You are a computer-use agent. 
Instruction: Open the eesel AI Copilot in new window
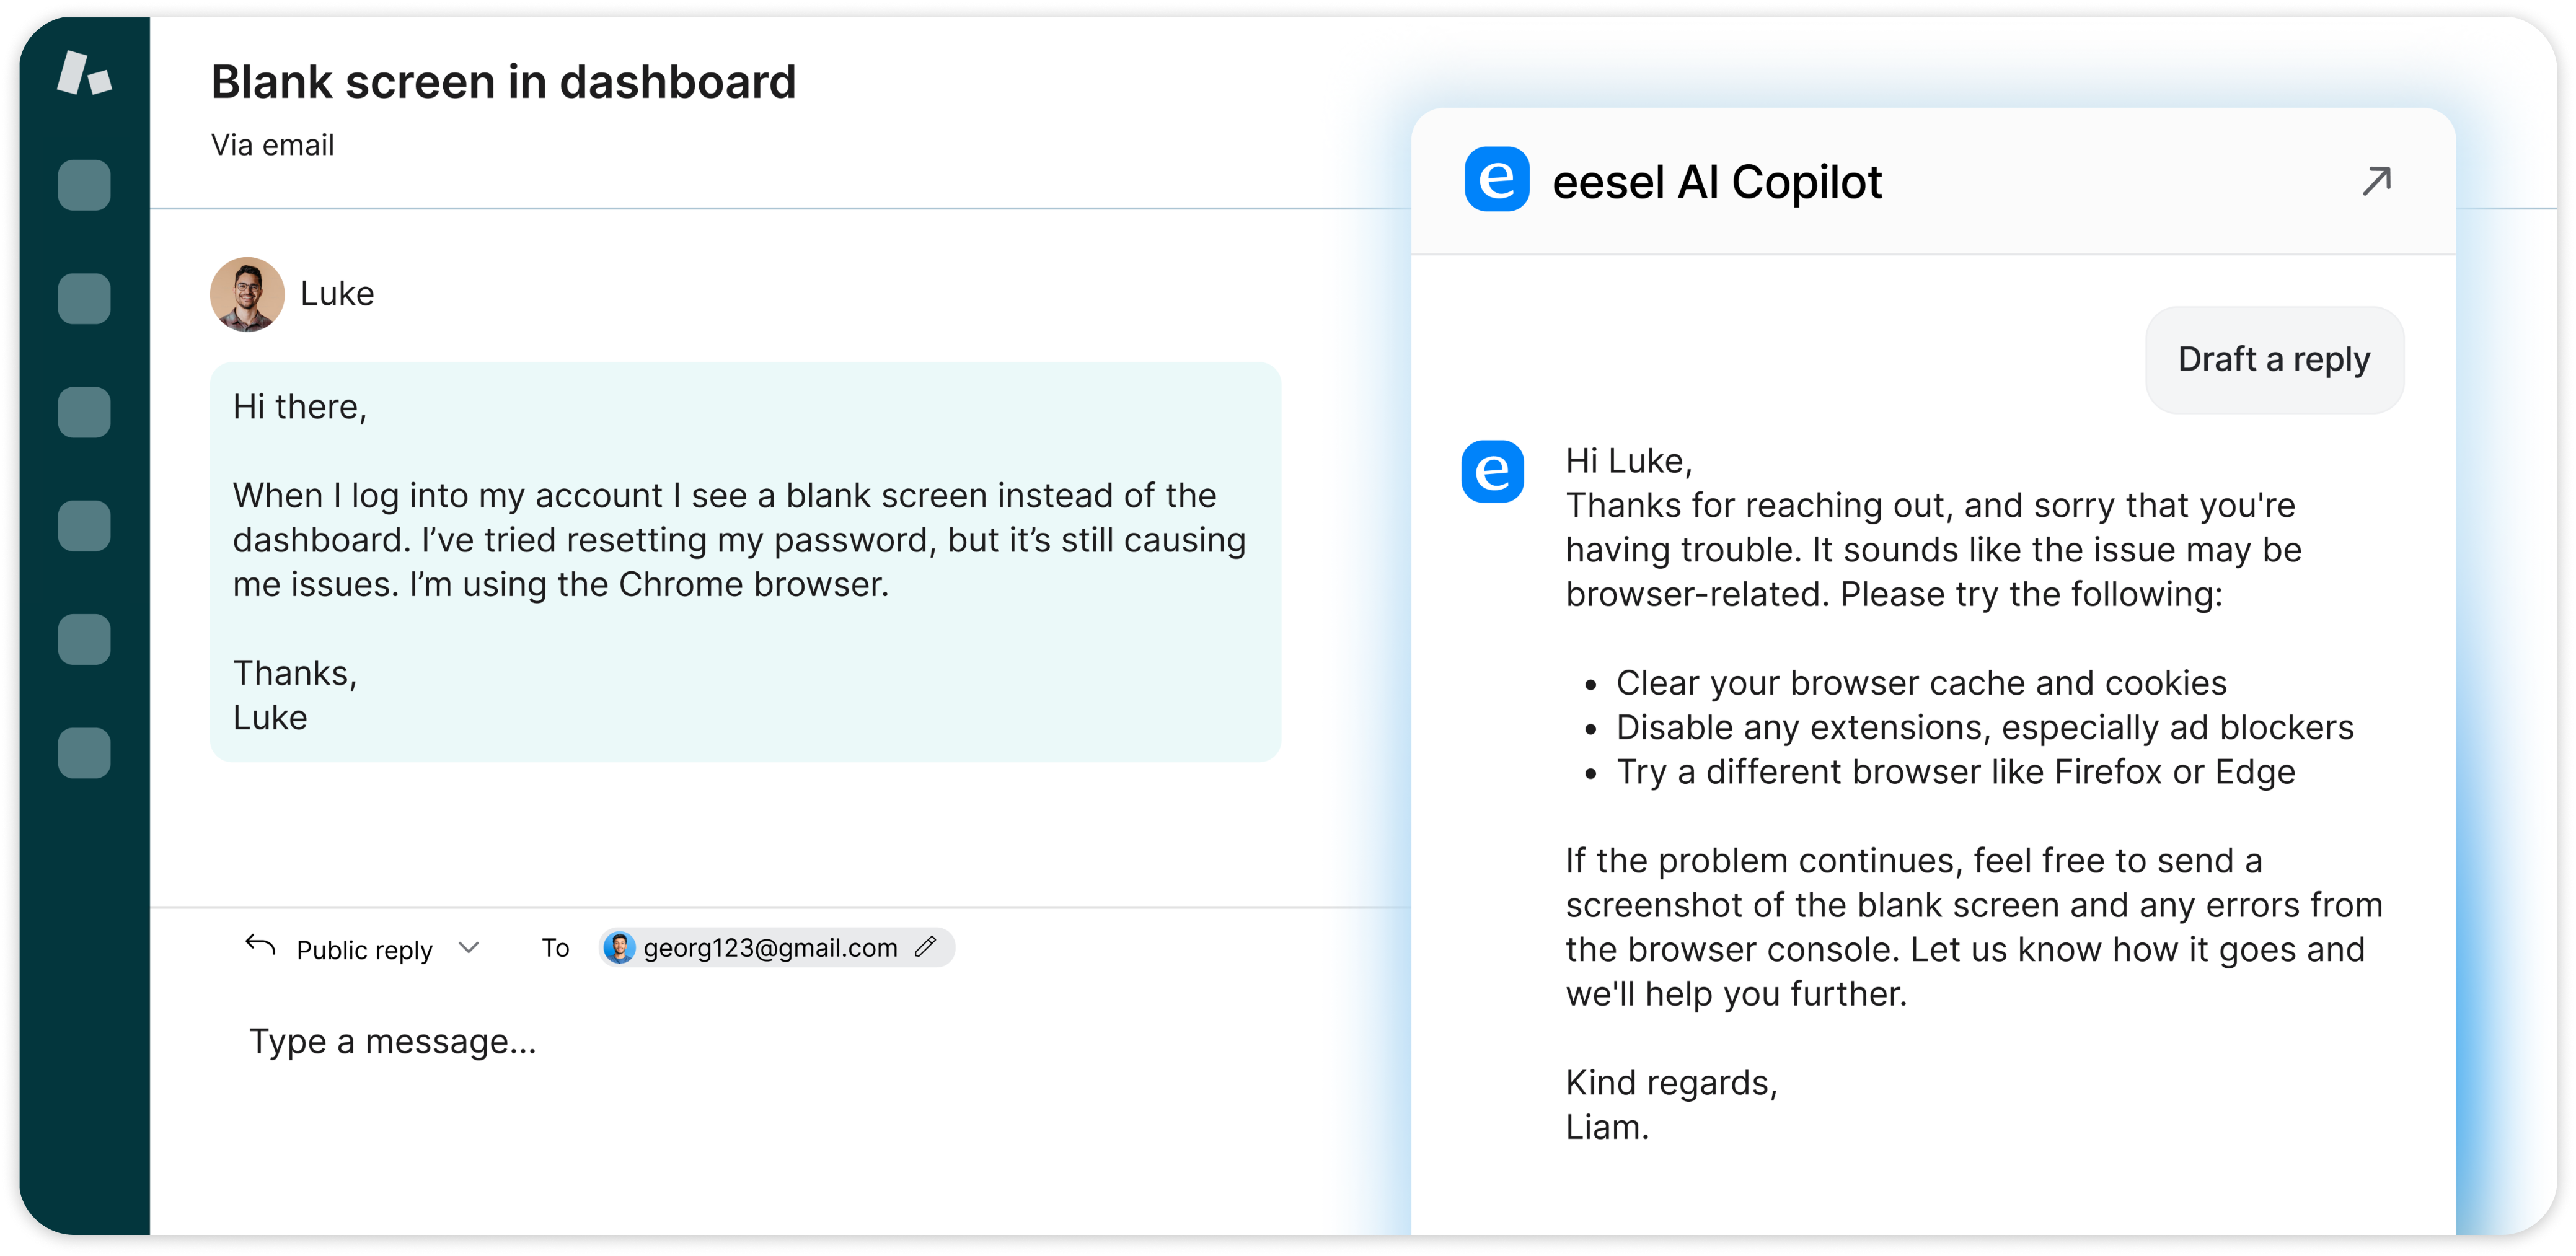pos(2377,180)
